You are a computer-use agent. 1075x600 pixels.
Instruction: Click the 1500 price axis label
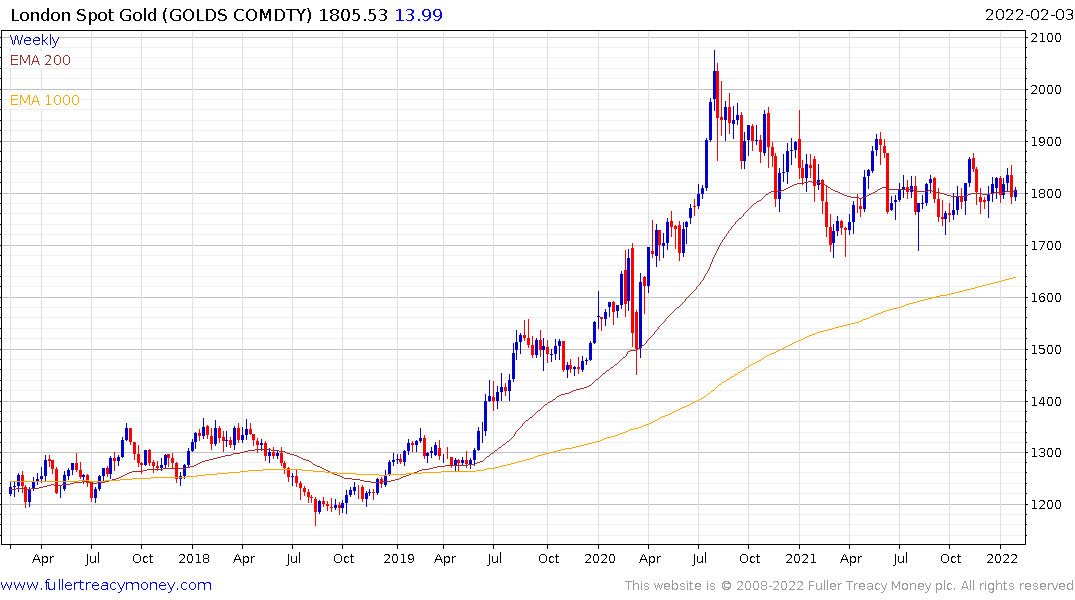pyautogui.click(x=1046, y=350)
